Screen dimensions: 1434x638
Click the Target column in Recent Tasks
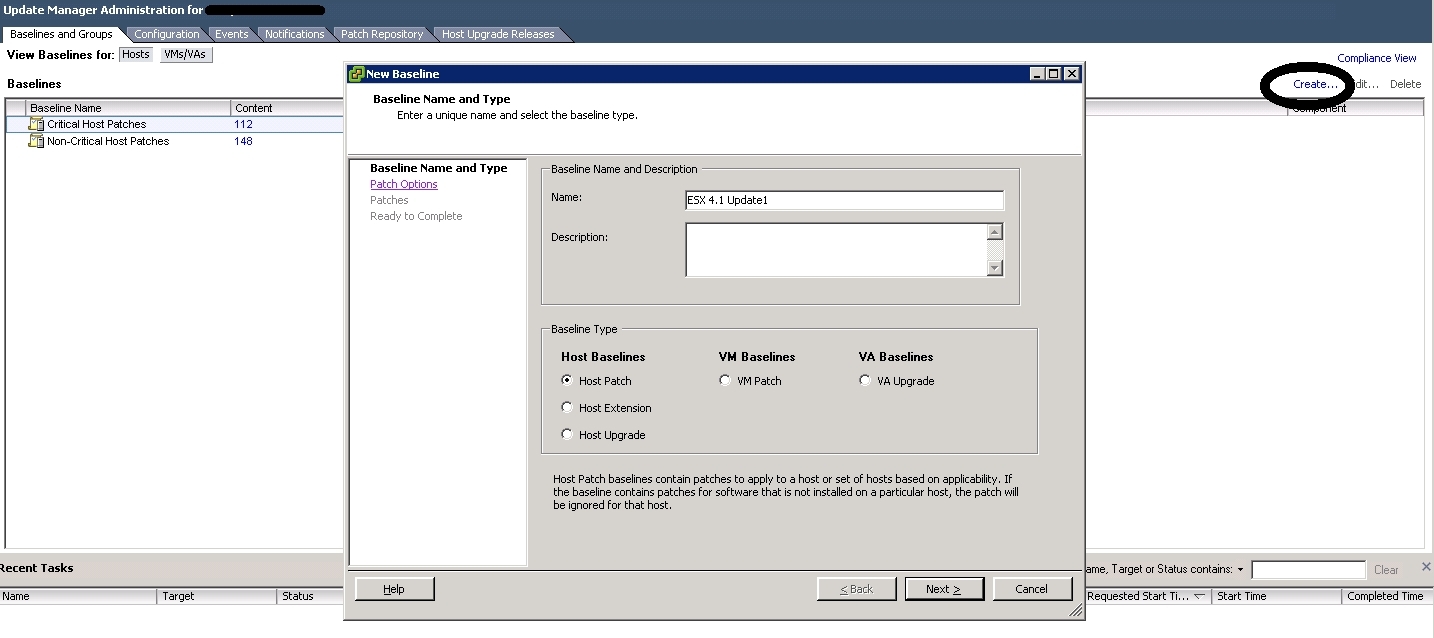217,596
